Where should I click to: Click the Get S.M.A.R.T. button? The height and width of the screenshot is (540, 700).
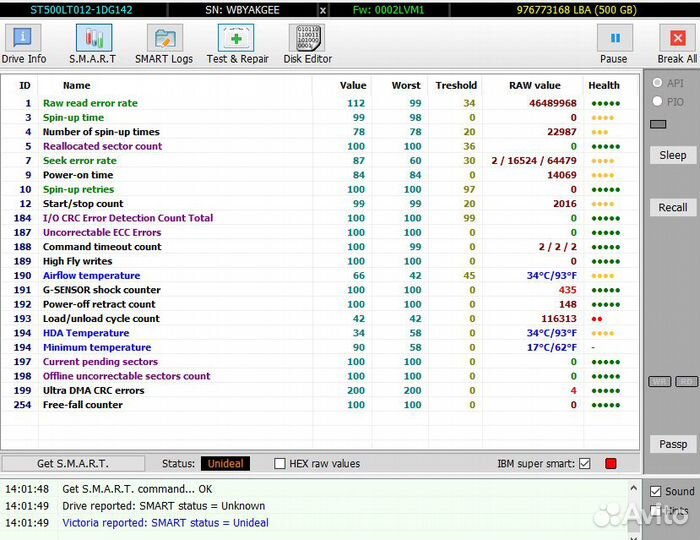(73, 464)
